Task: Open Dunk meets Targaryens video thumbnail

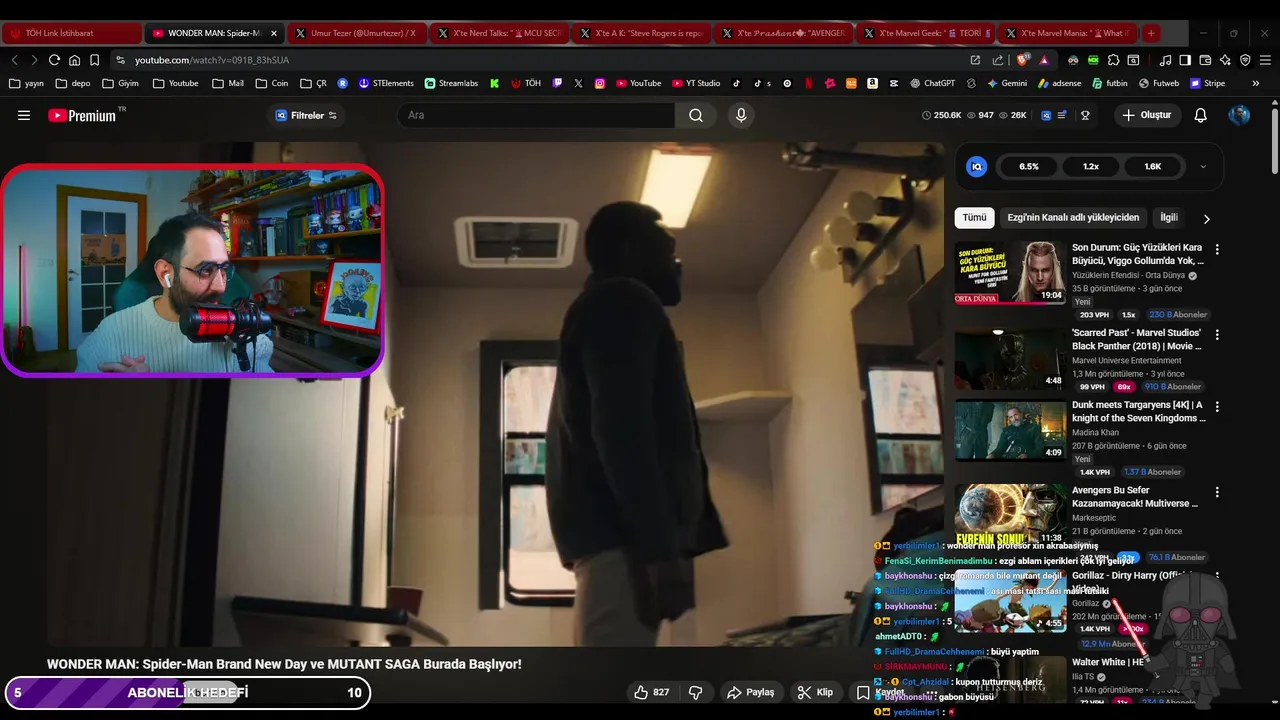Action: click(x=1010, y=430)
